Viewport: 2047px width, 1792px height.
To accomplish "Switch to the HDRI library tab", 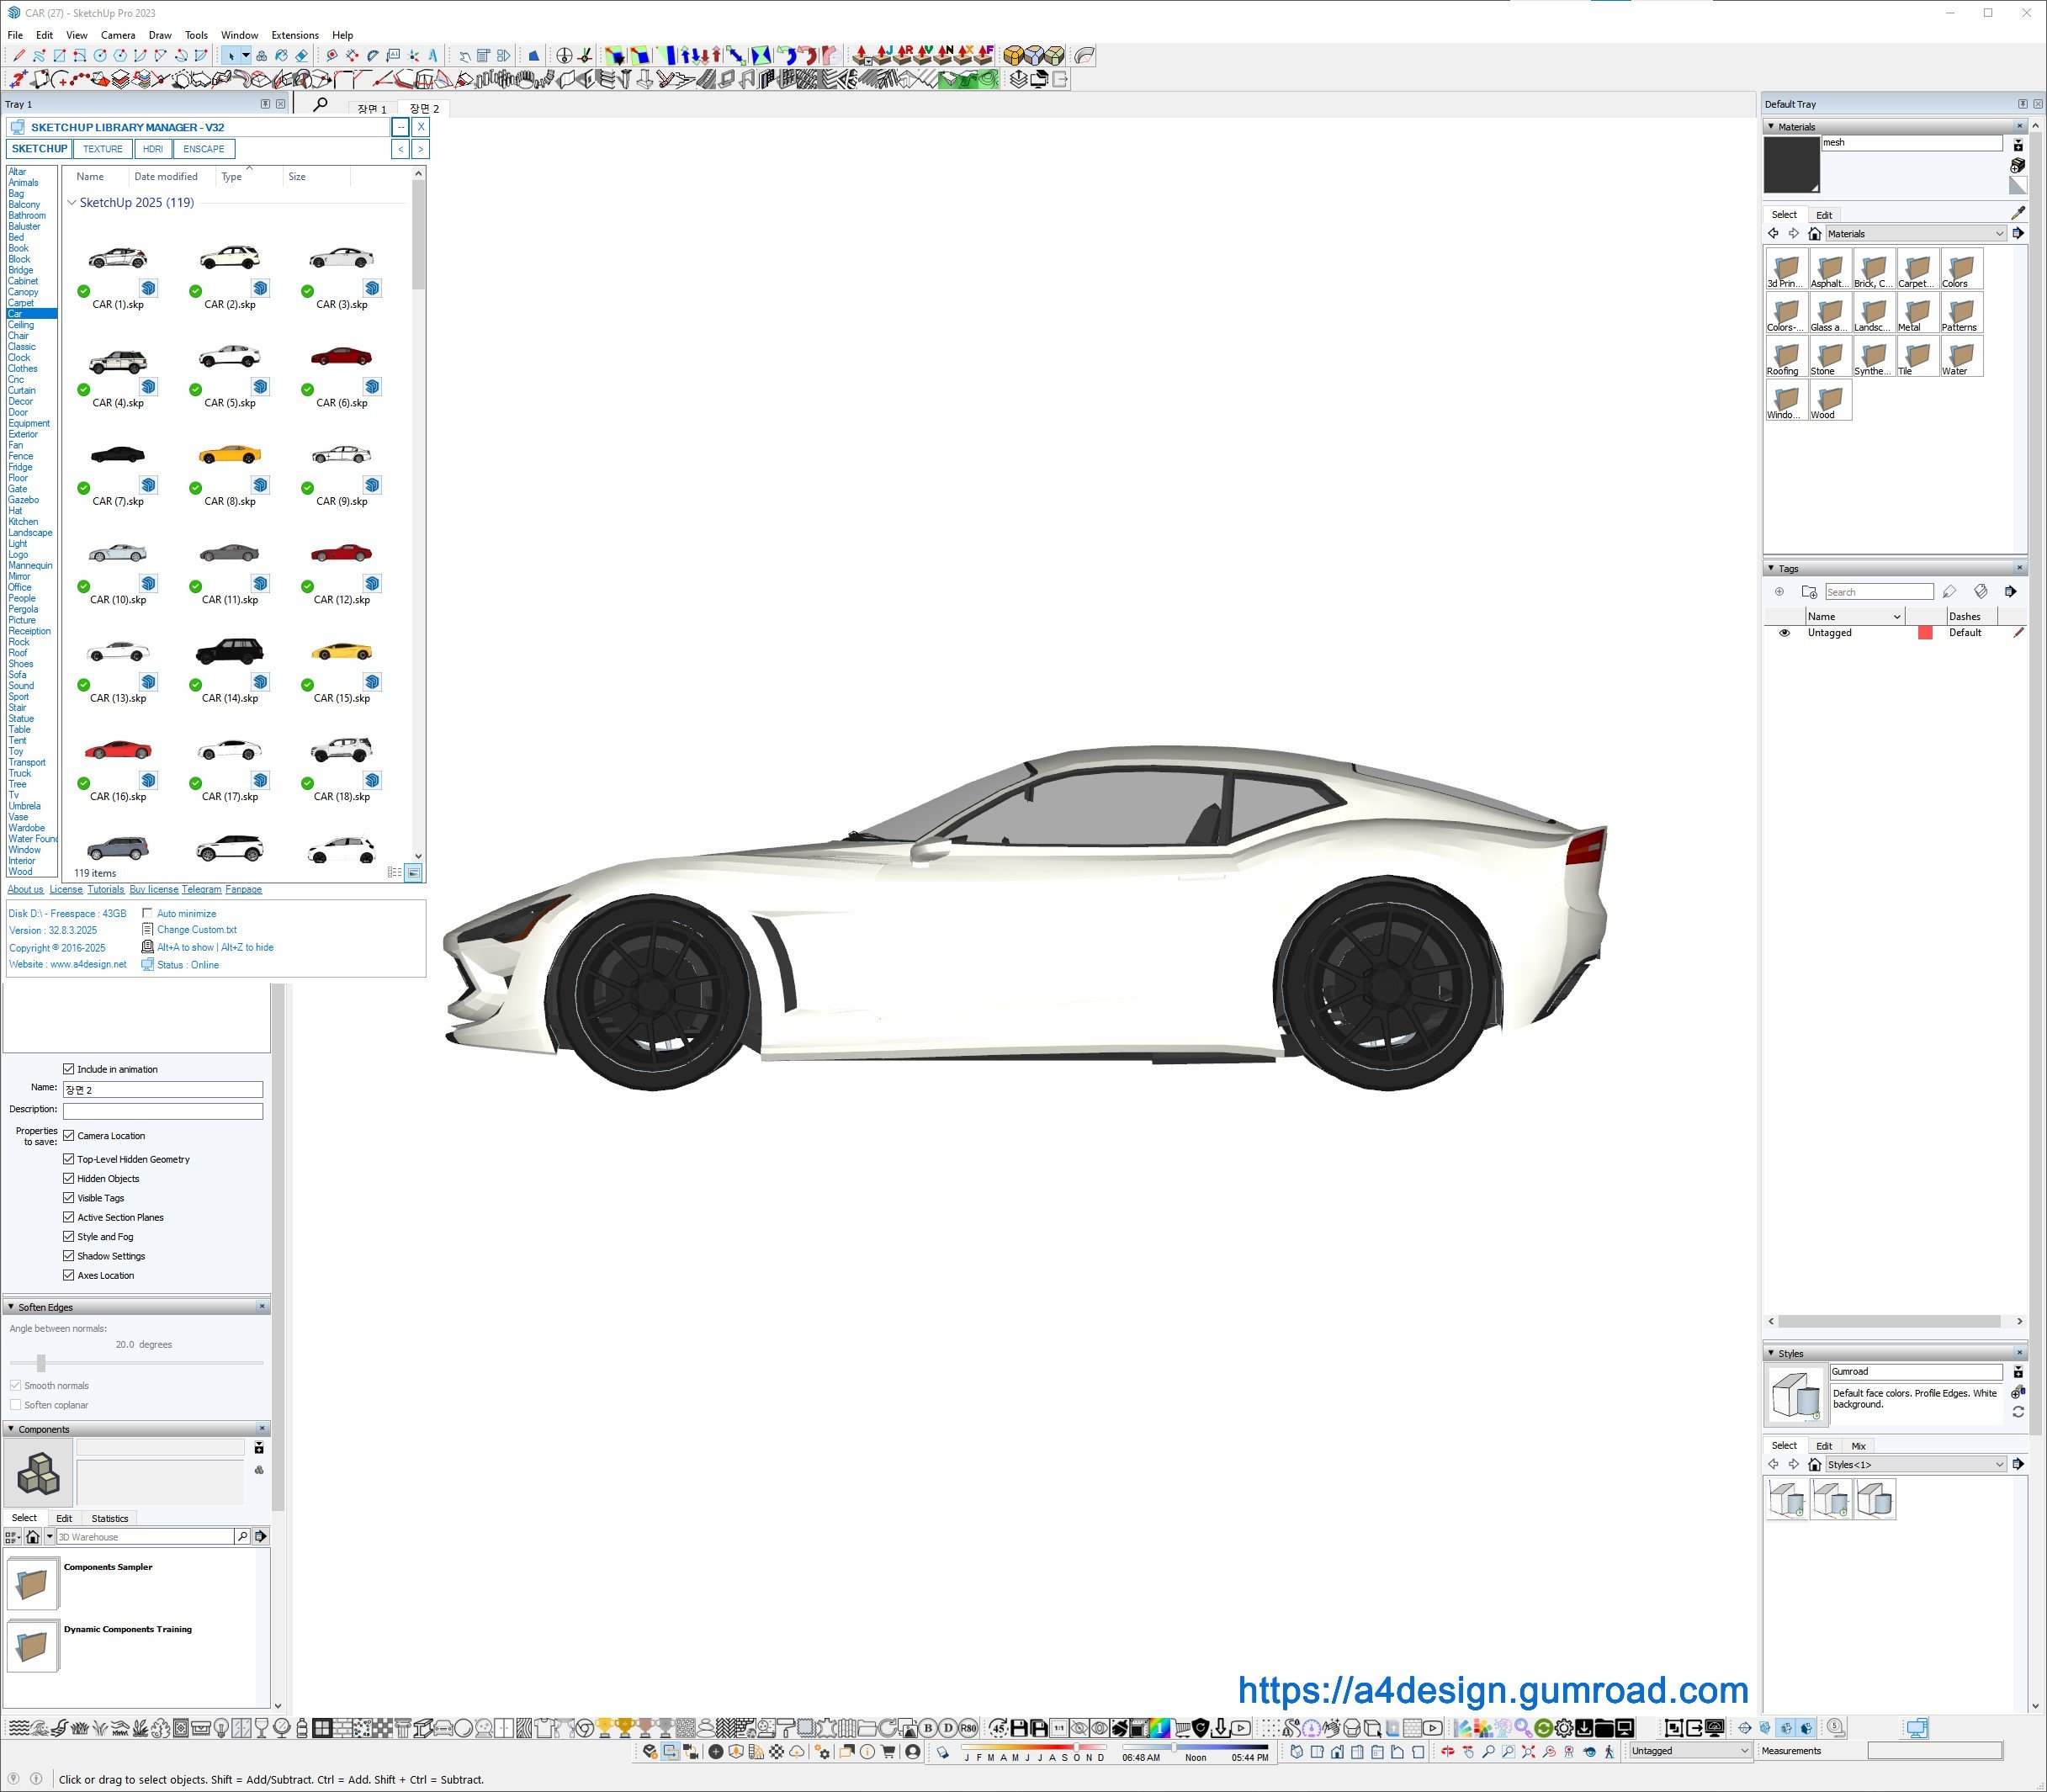I will point(152,149).
